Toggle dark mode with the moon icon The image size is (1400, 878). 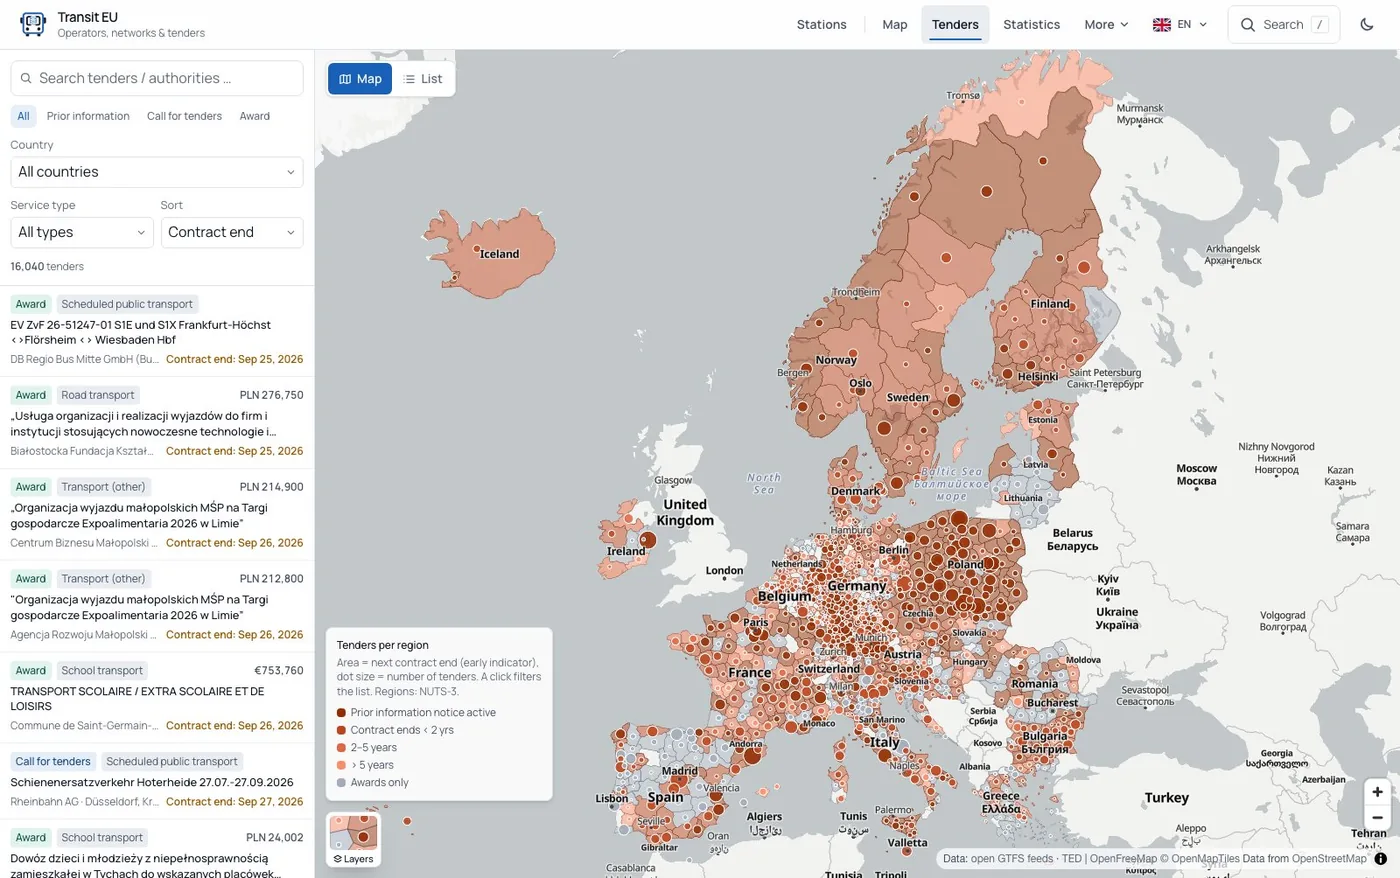pos(1367,24)
